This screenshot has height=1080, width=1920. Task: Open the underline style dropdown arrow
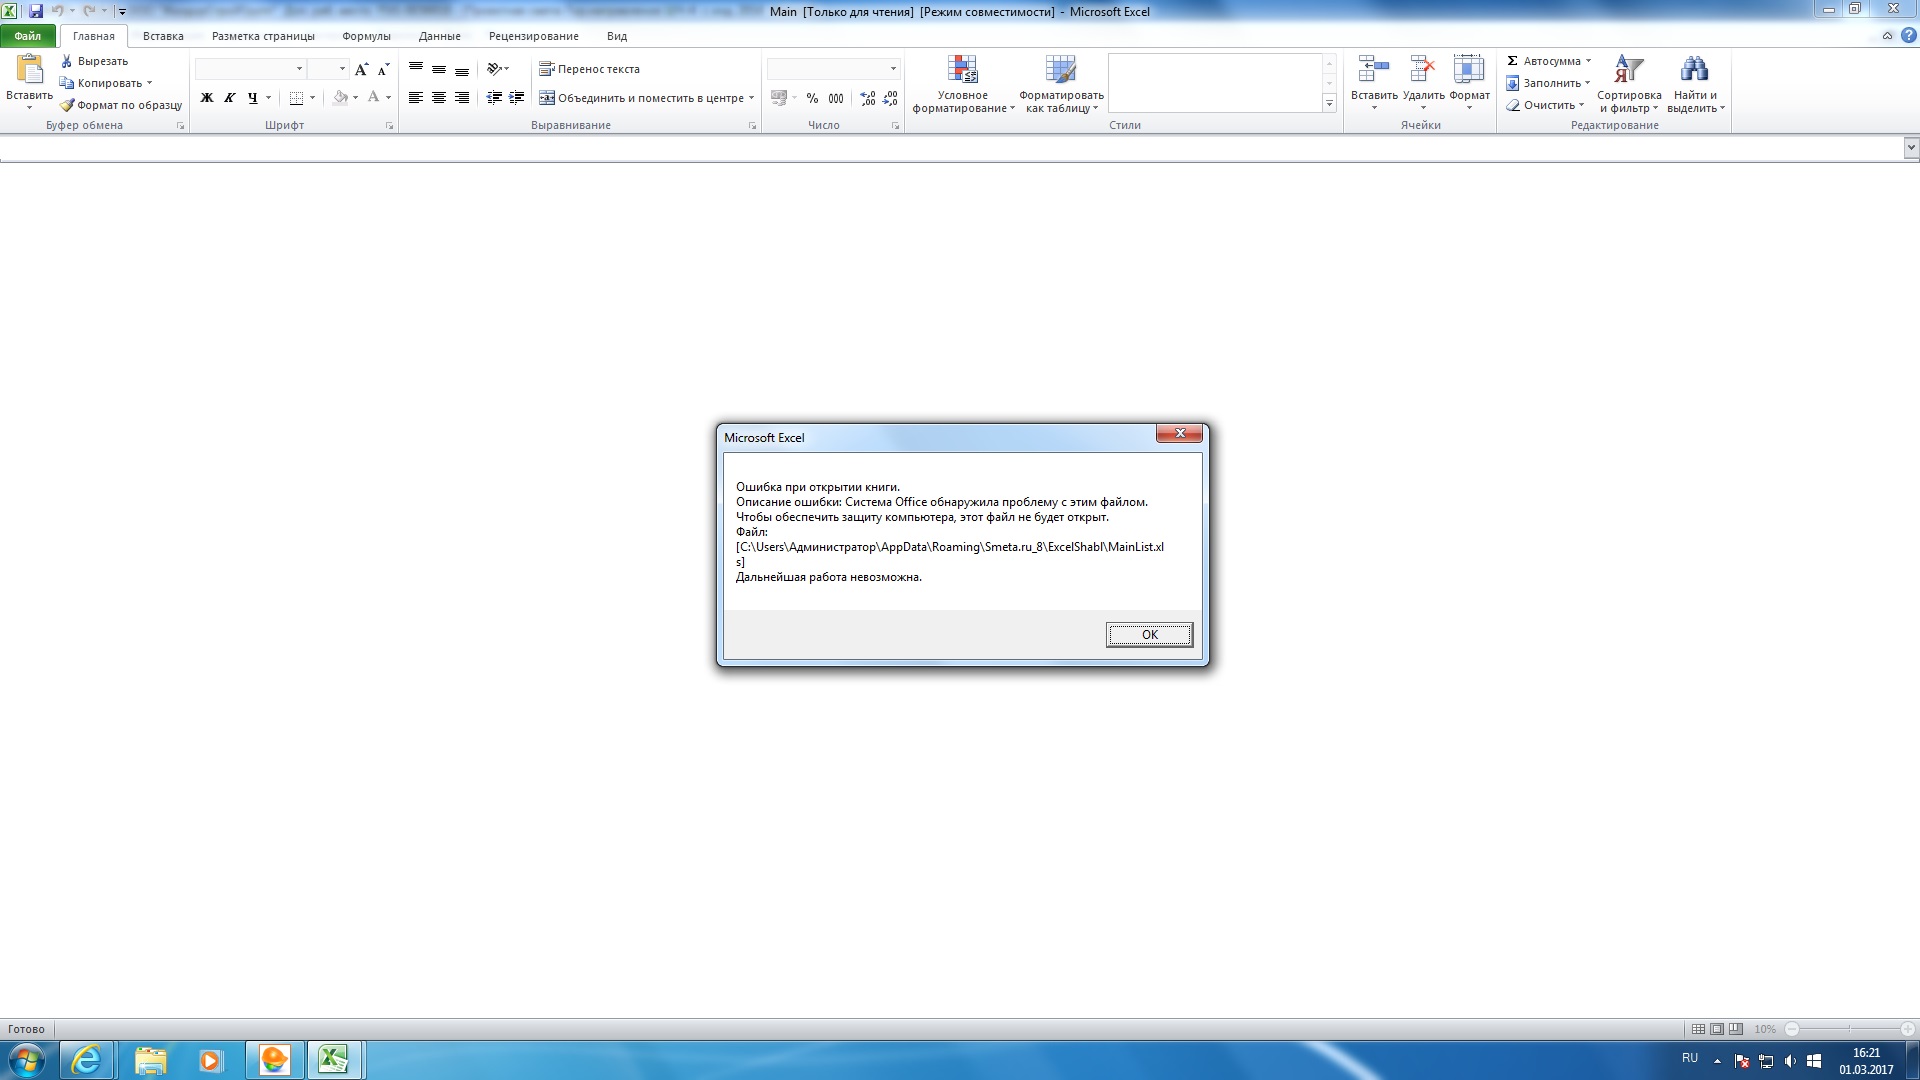click(x=268, y=97)
